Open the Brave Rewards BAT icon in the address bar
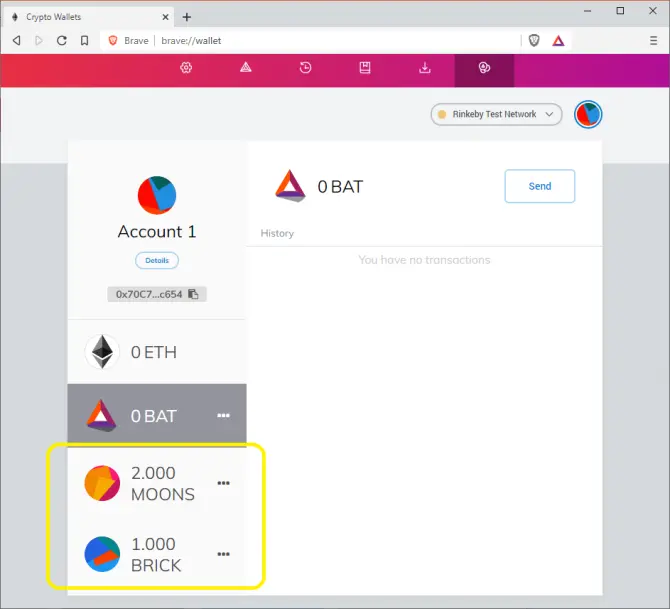670x609 pixels. click(x=558, y=41)
